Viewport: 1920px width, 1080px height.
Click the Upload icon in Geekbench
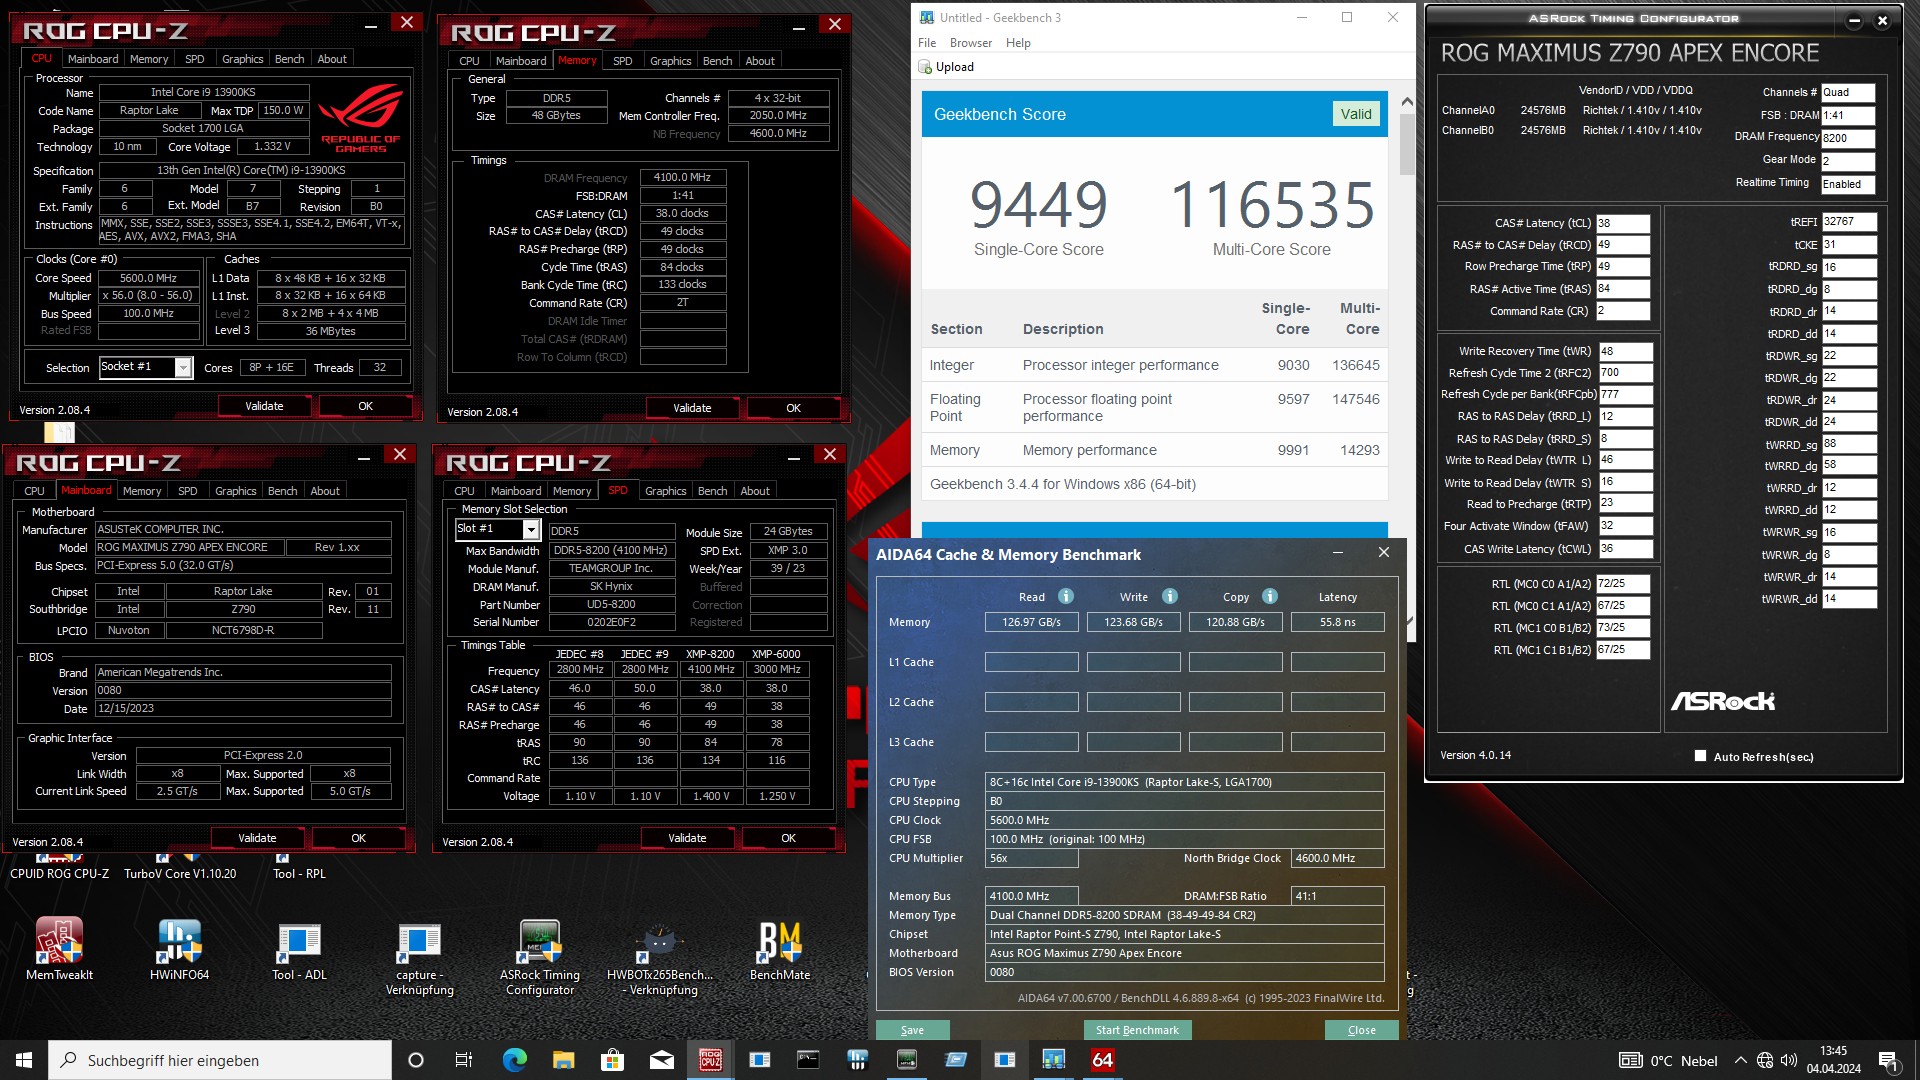(x=925, y=67)
